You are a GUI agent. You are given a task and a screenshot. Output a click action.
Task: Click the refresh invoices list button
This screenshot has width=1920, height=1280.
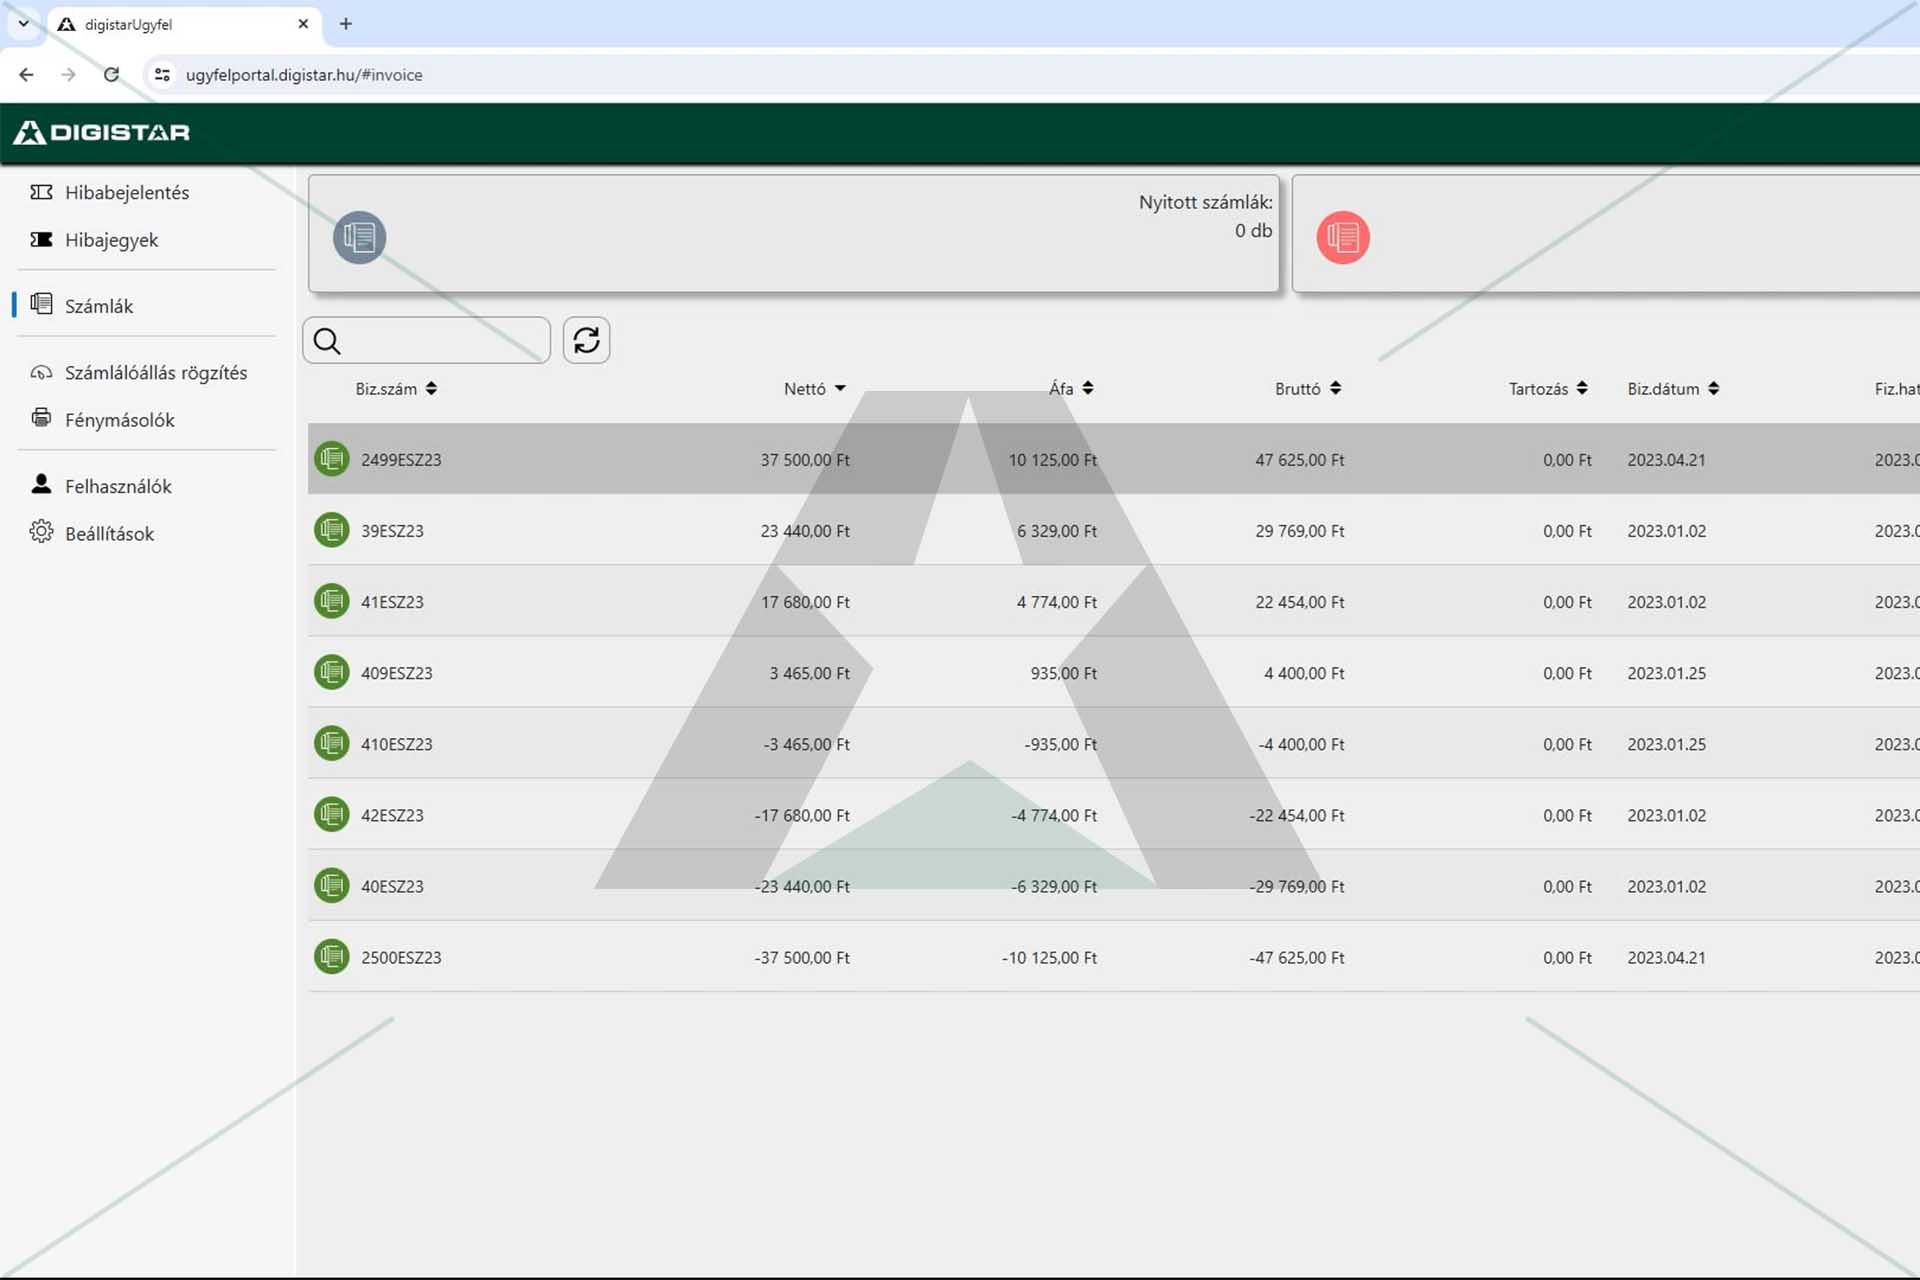[586, 341]
